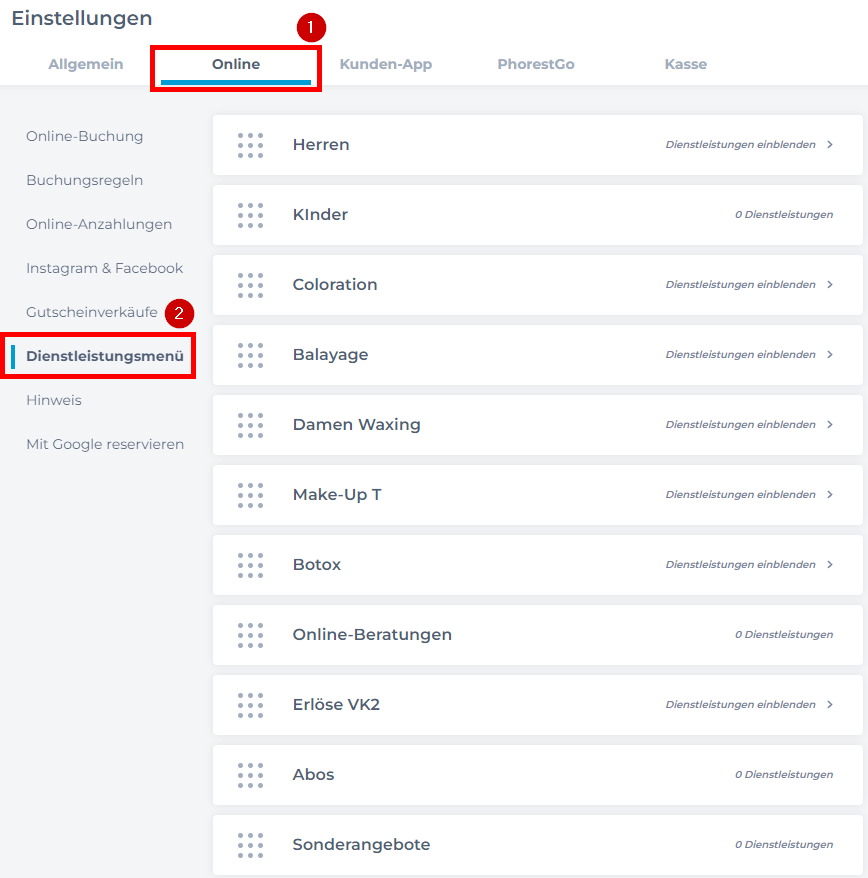Viewport: 868px width, 878px height.
Task: Select Mit Google reservieren in sidebar
Action: (105, 444)
